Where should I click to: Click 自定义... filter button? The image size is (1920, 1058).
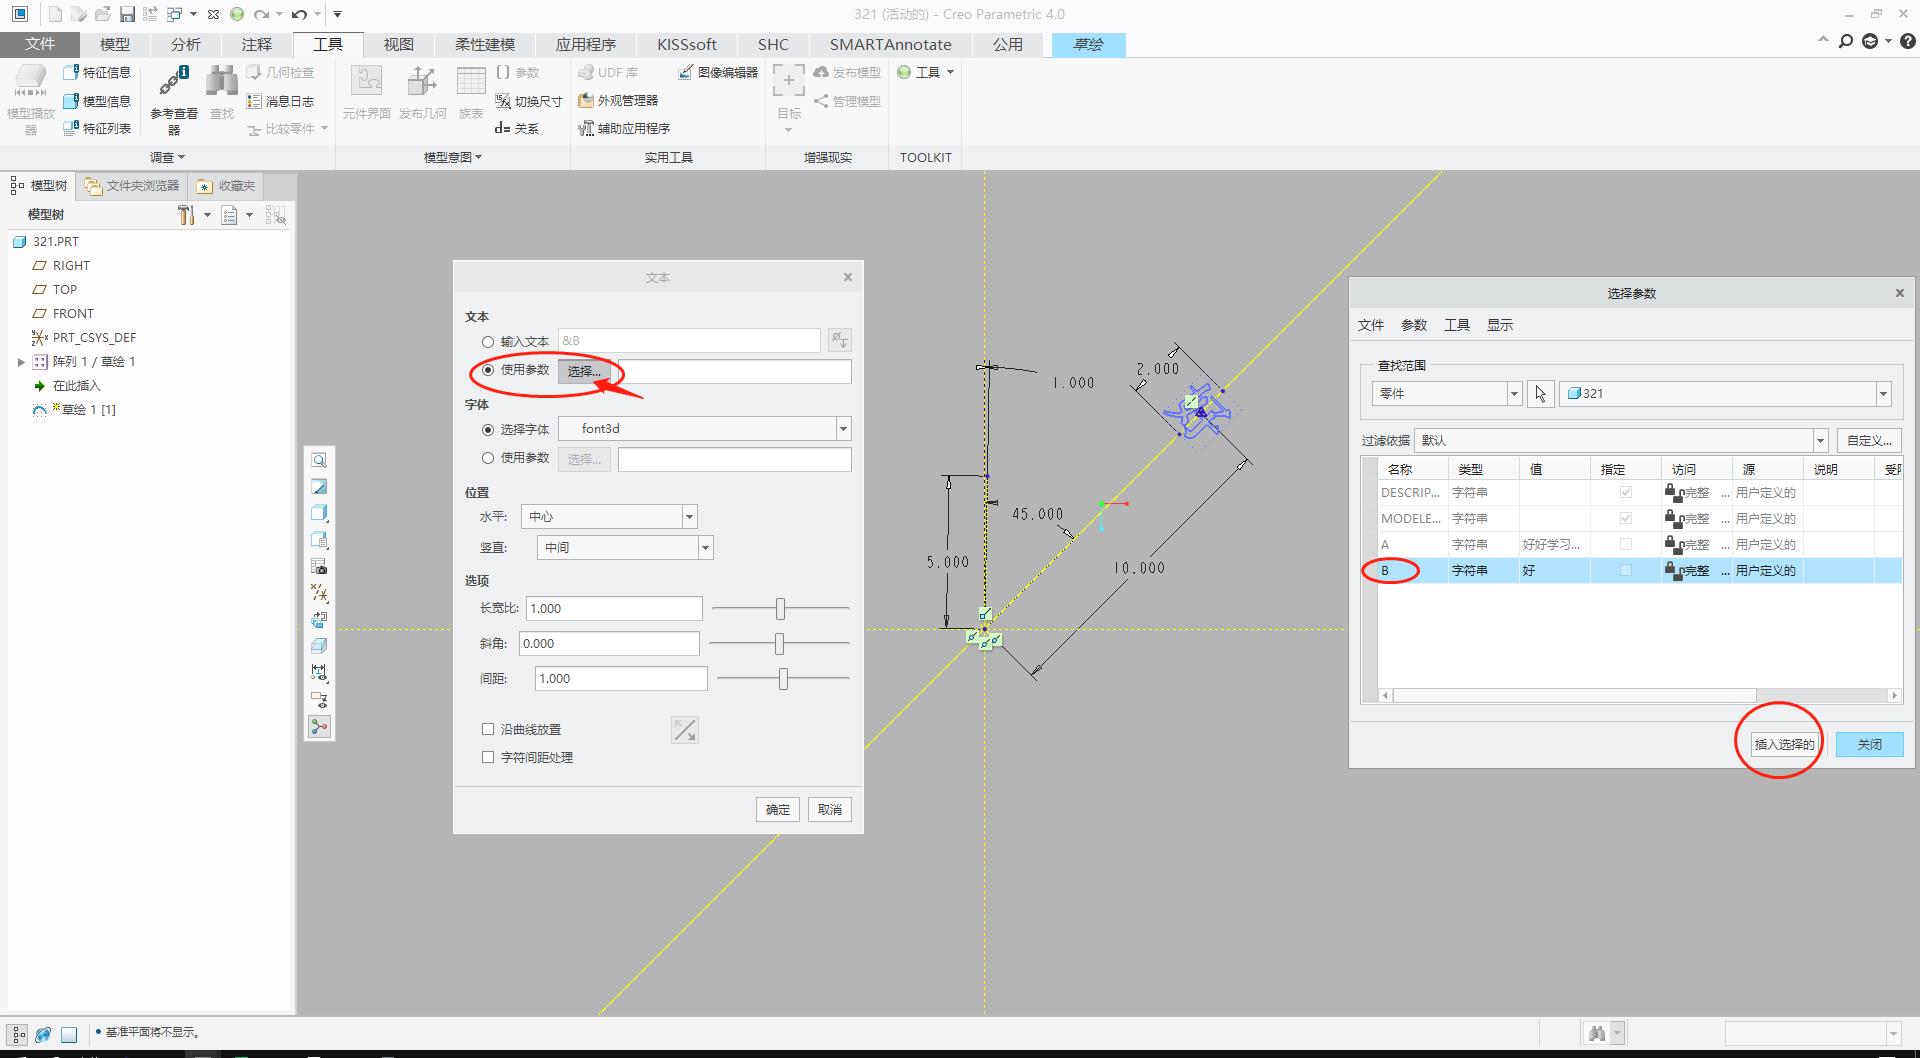tap(1869, 441)
